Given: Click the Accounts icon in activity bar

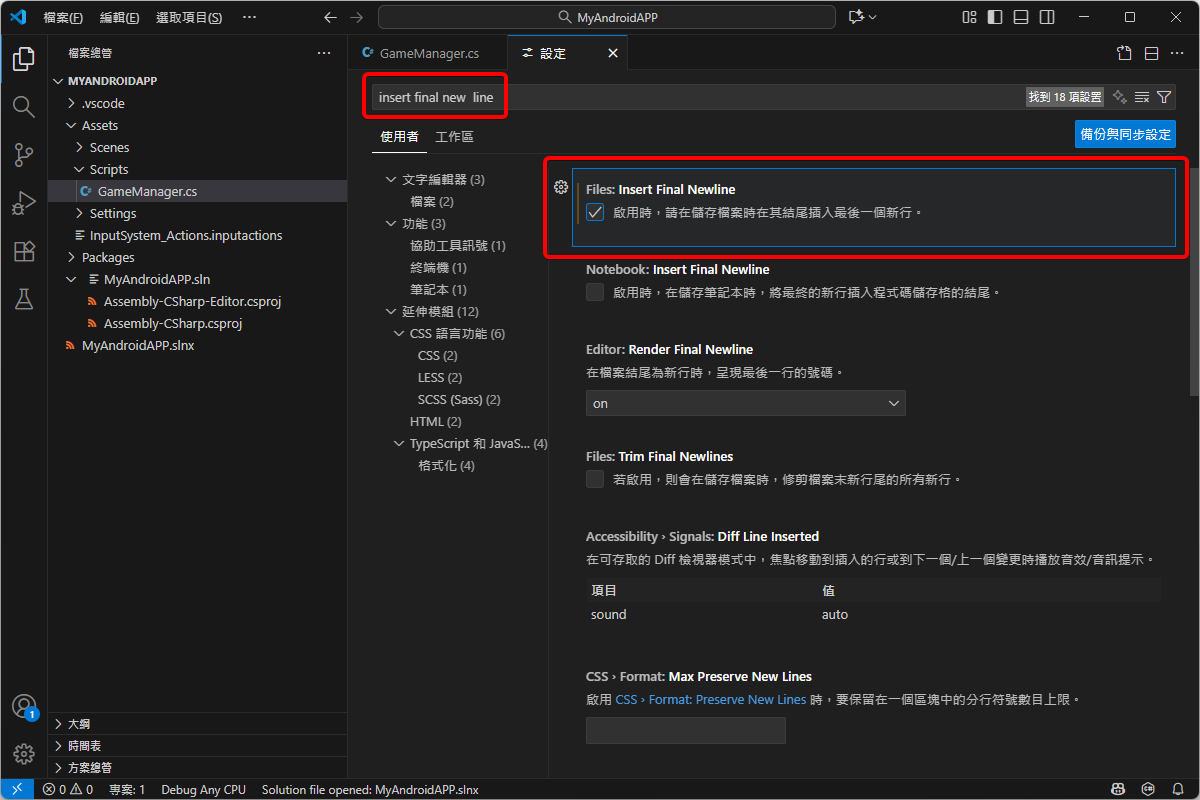Looking at the screenshot, I should tap(24, 706).
